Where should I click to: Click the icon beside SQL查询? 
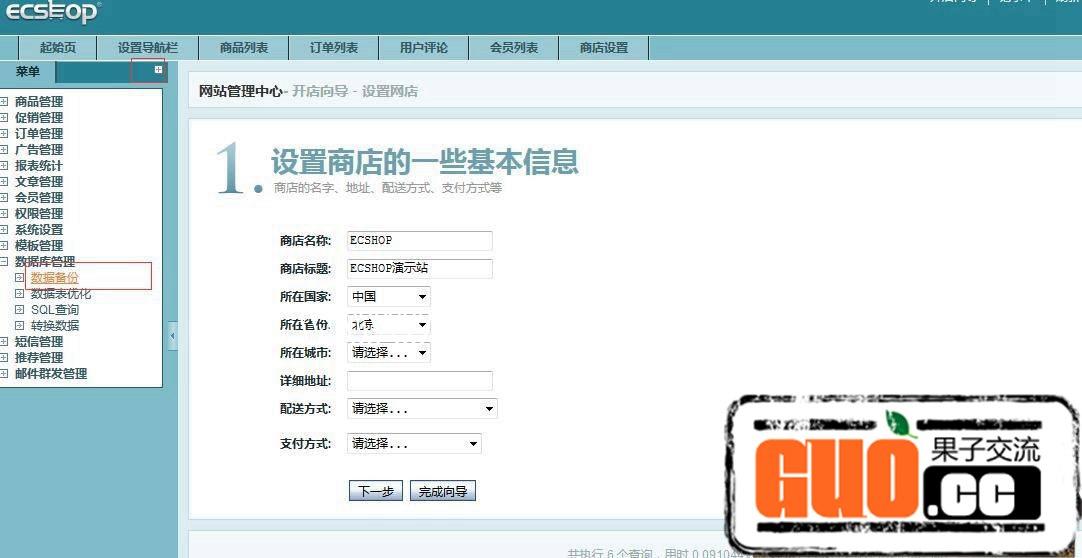pos(19,310)
